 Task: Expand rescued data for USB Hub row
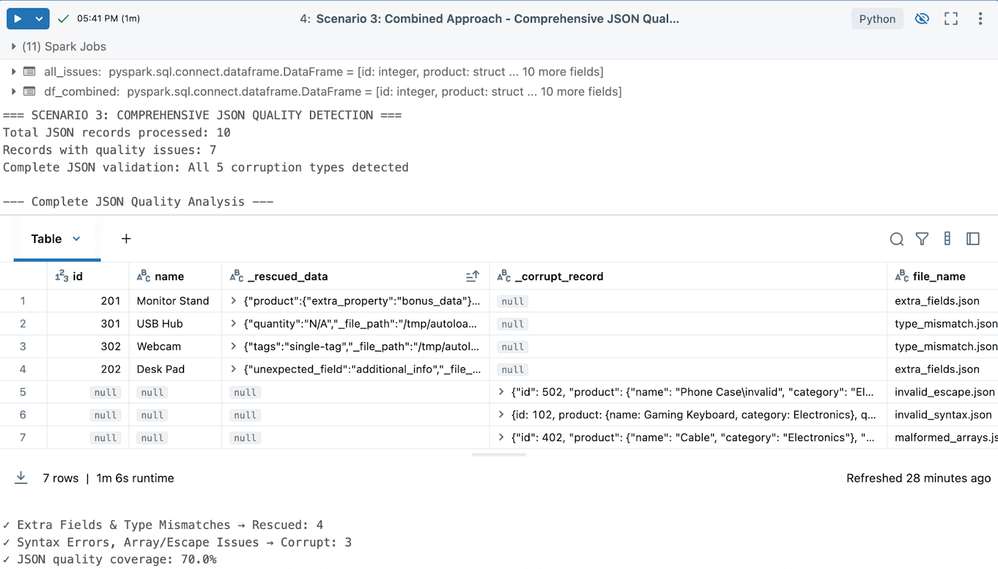coord(234,323)
